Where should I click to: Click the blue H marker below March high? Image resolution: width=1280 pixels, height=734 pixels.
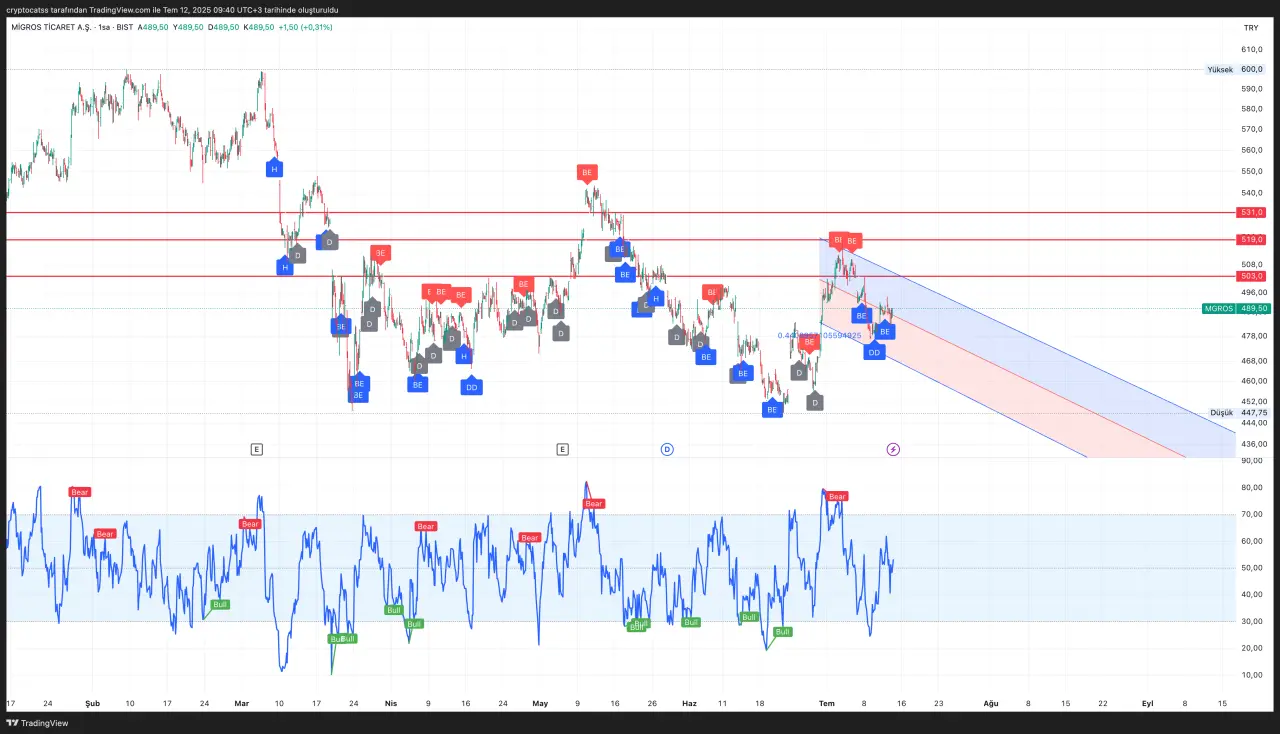pos(273,169)
